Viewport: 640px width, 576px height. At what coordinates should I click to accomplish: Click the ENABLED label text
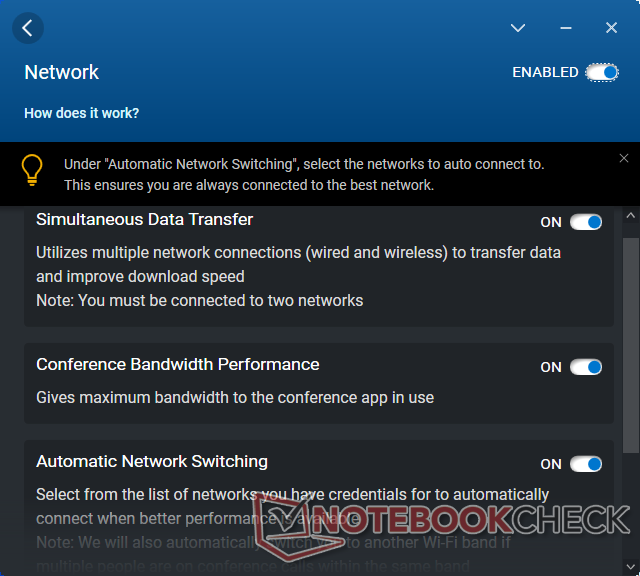tap(545, 72)
